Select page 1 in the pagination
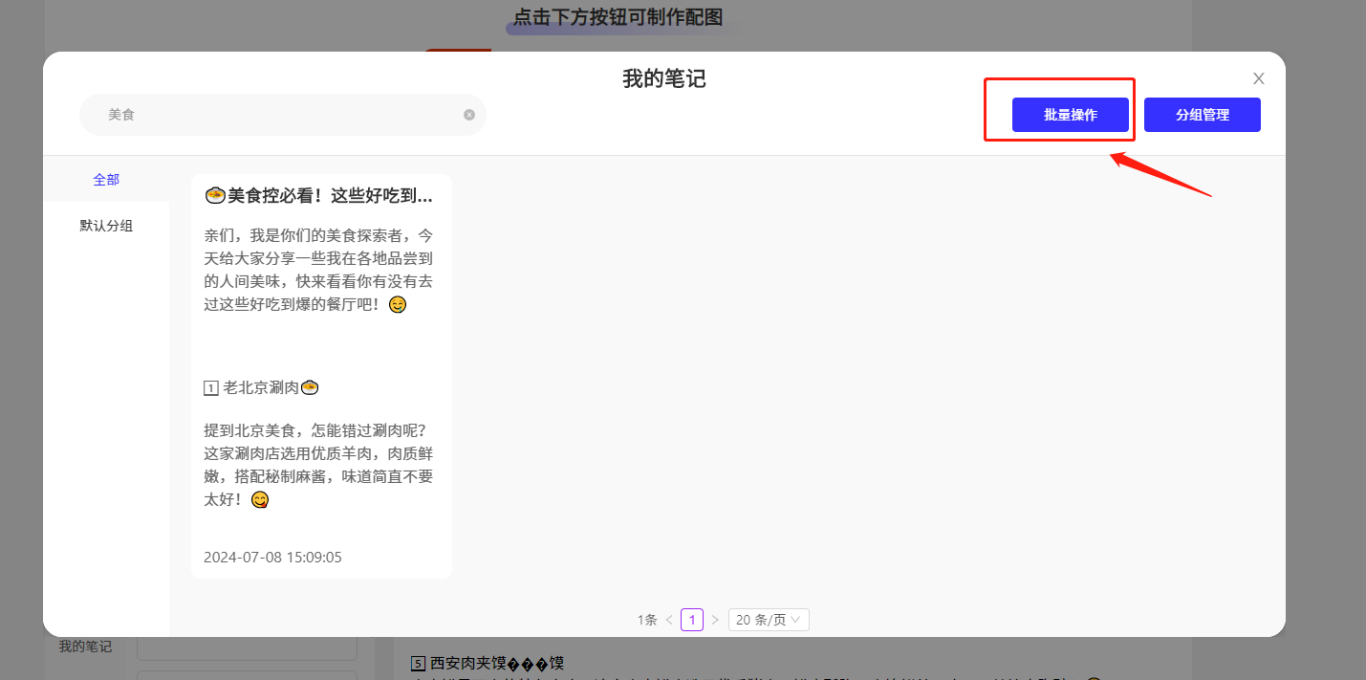1366x680 pixels. point(692,620)
